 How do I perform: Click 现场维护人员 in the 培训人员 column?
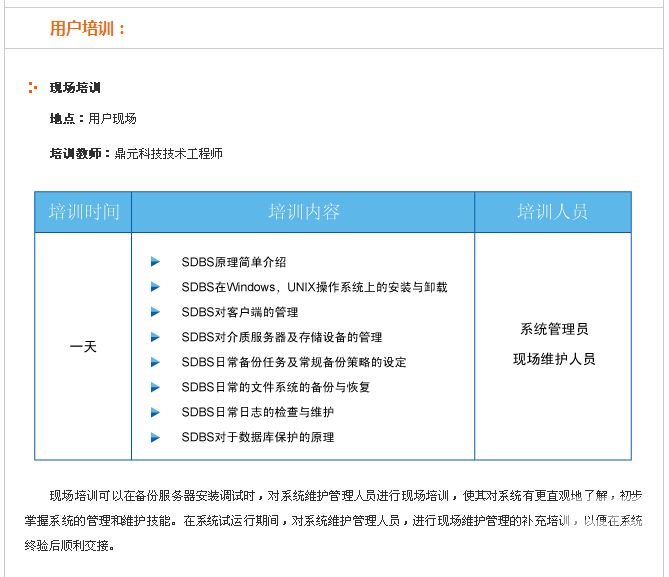[x=554, y=359]
